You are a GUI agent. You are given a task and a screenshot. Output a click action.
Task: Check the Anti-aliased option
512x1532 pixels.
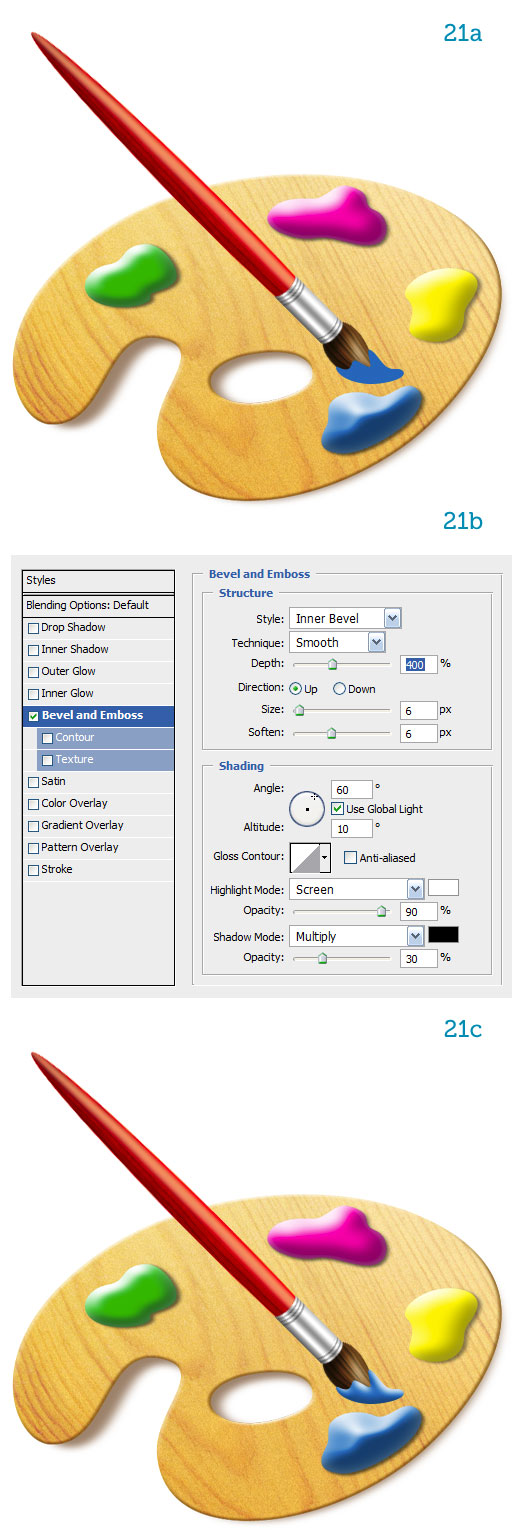[350, 857]
